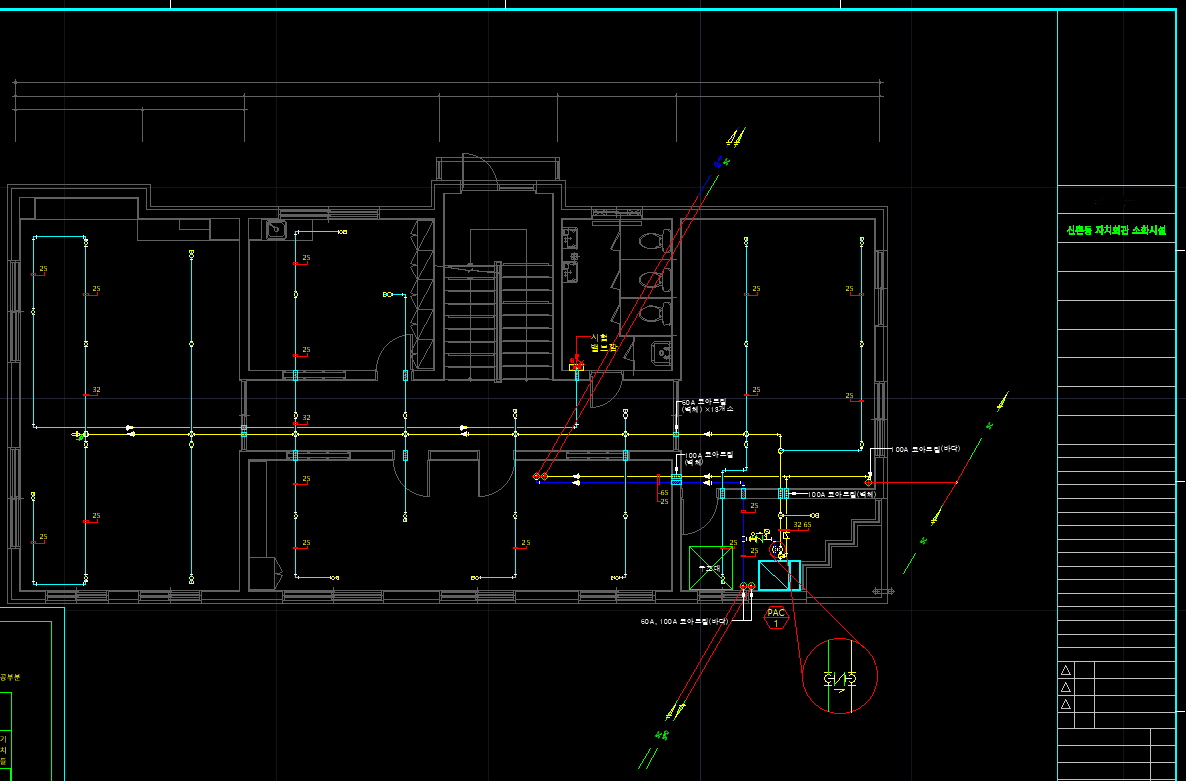The width and height of the screenshot is (1186, 781).
Task: Select the '32 65' pipe size label
Action: [802, 525]
